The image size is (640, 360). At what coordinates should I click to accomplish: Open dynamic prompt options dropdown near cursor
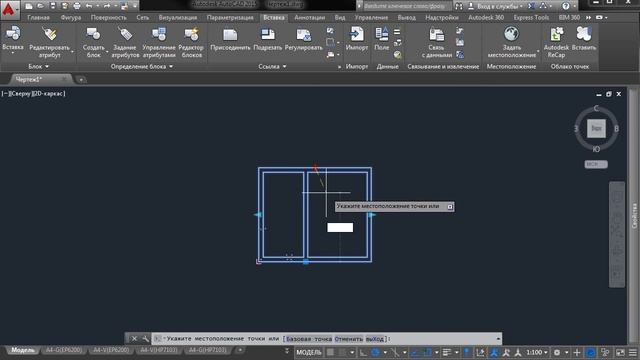[x=450, y=207]
